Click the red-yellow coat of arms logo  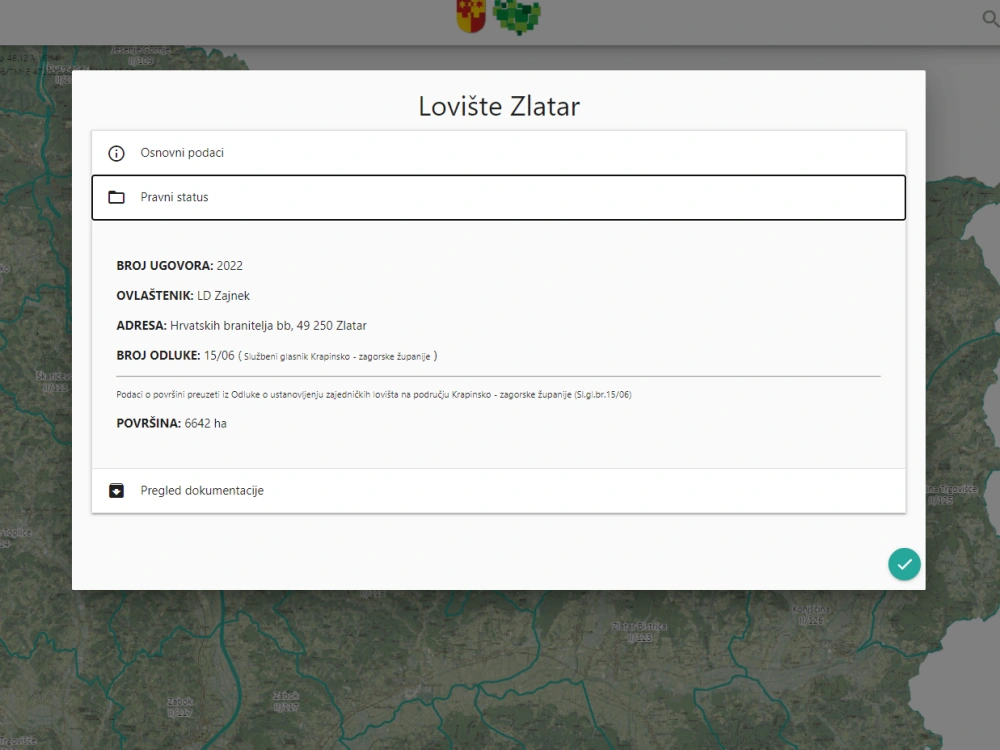pyautogui.click(x=471, y=16)
